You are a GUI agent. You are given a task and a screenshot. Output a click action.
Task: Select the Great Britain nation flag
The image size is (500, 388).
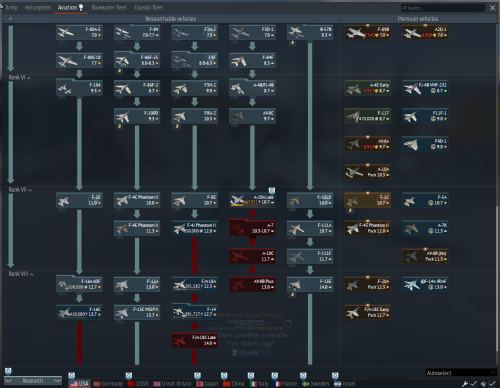172,384
